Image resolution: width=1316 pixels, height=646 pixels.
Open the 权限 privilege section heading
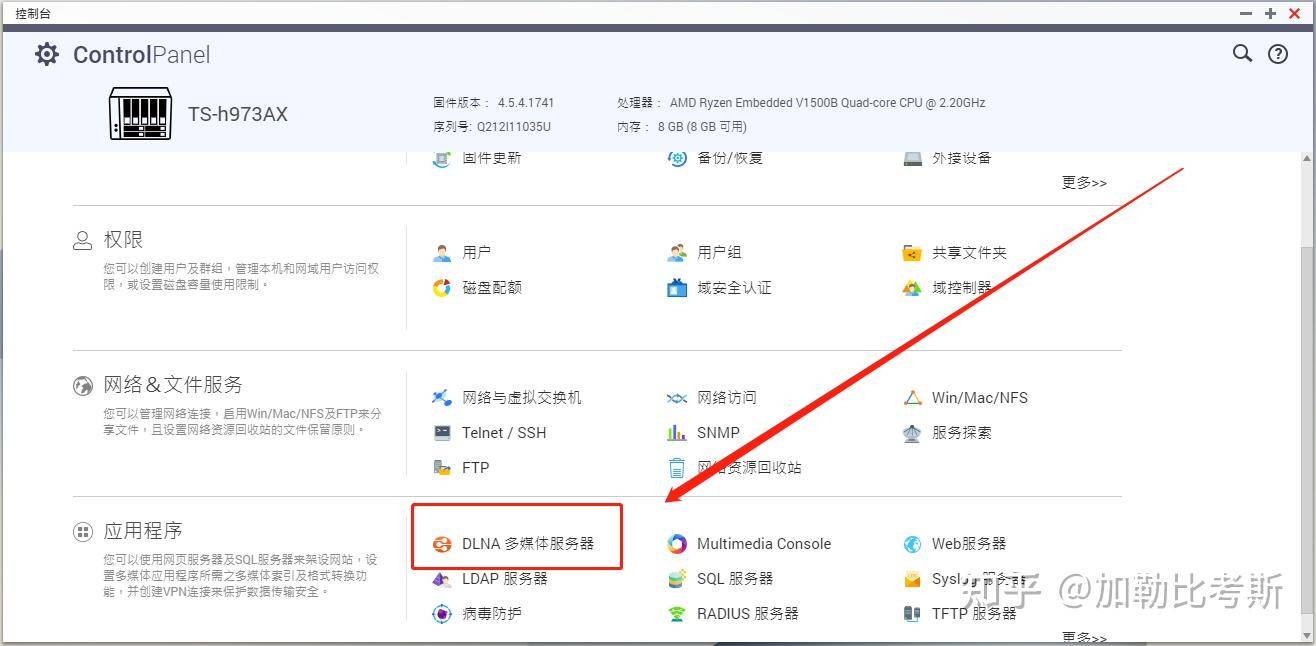click(x=123, y=240)
